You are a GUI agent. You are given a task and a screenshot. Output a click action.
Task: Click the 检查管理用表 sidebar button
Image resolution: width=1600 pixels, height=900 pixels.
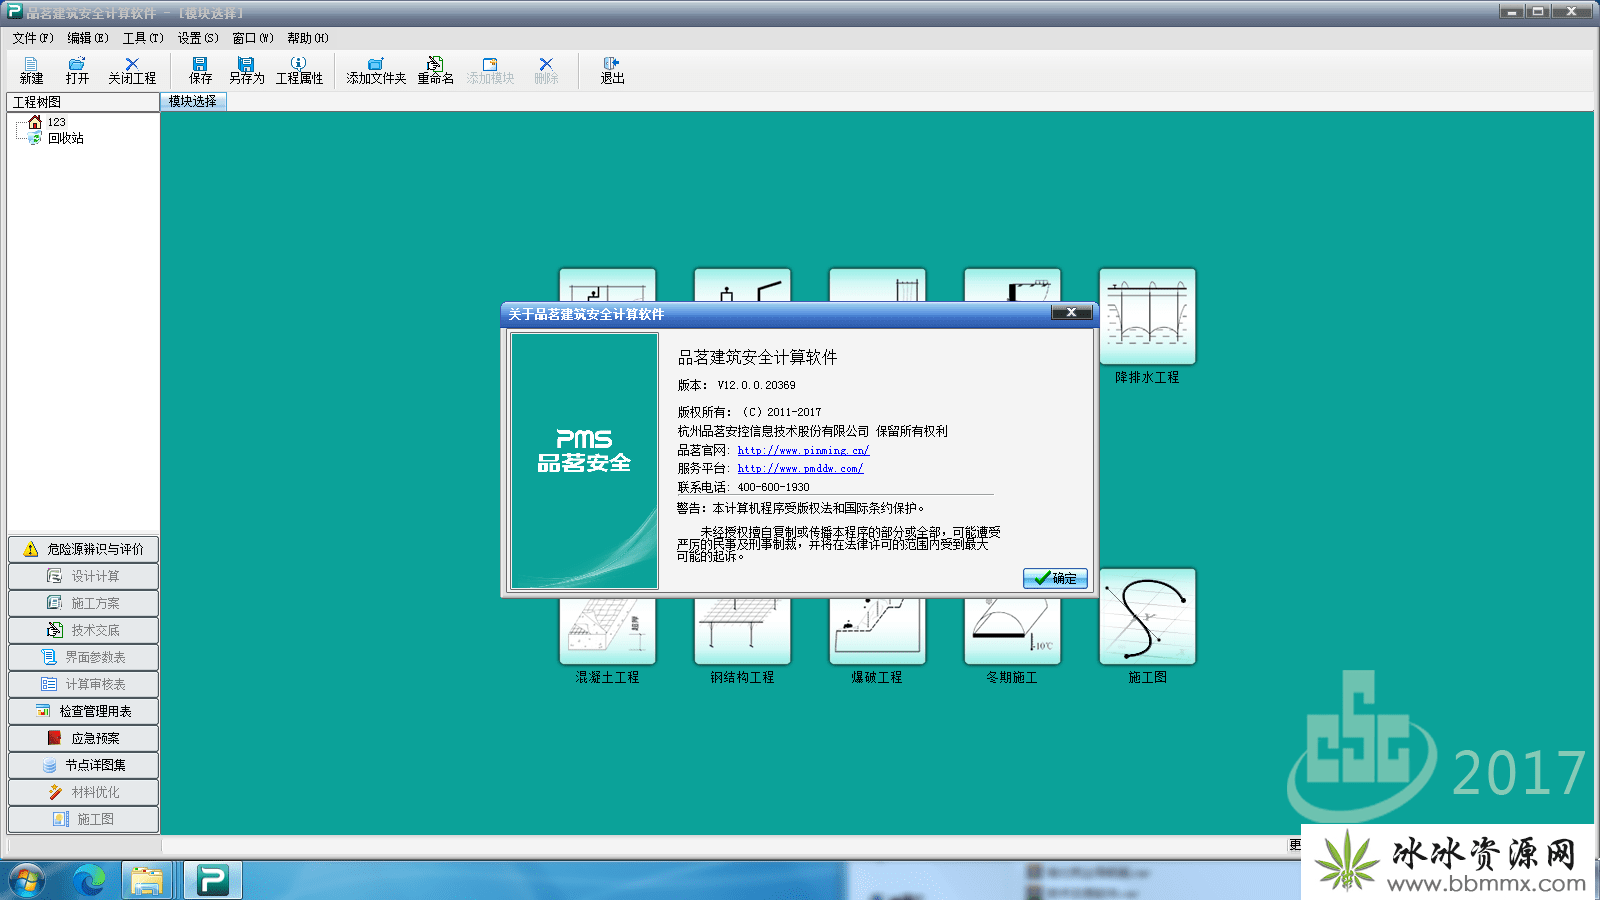click(x=83, y=711)
